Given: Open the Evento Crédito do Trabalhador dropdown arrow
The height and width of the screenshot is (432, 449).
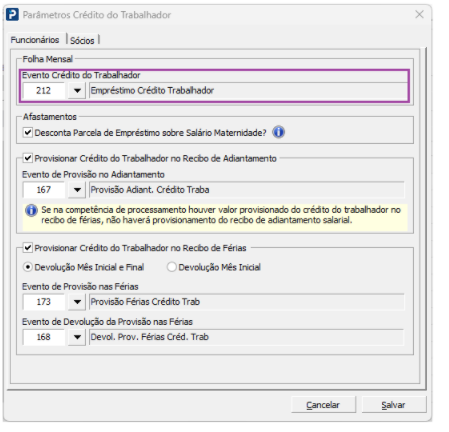Looking at the screenshot, I should pyautogui.click(x=77, y=90).
